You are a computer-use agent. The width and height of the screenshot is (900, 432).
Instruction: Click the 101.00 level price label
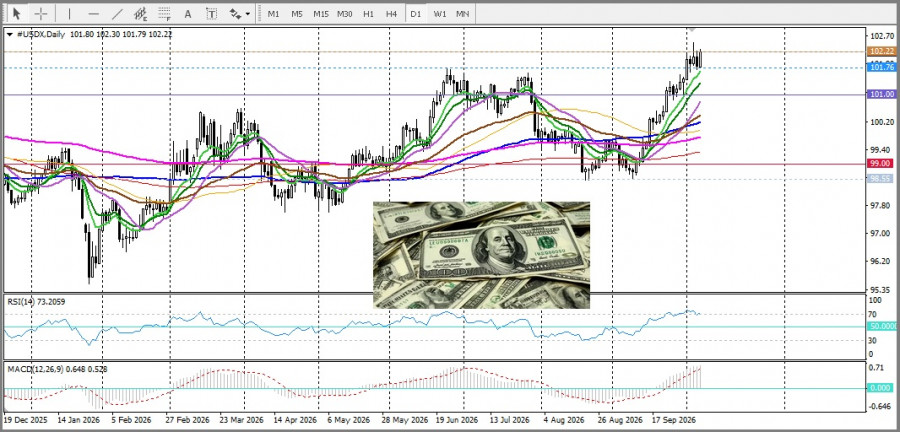882,94
